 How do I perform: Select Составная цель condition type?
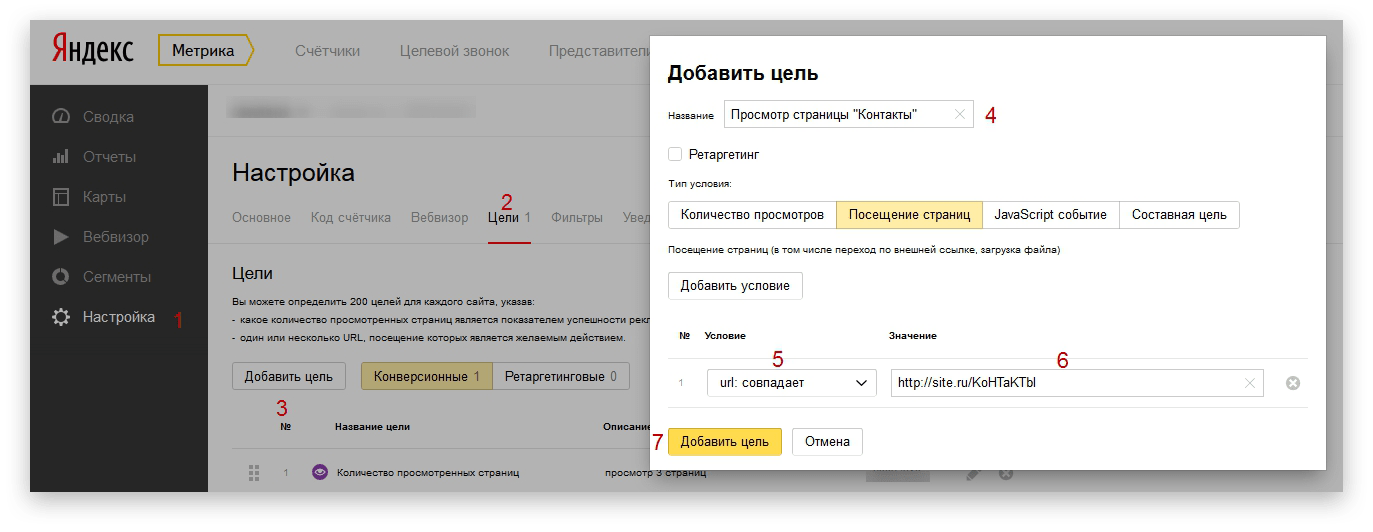coord(1179,215)
